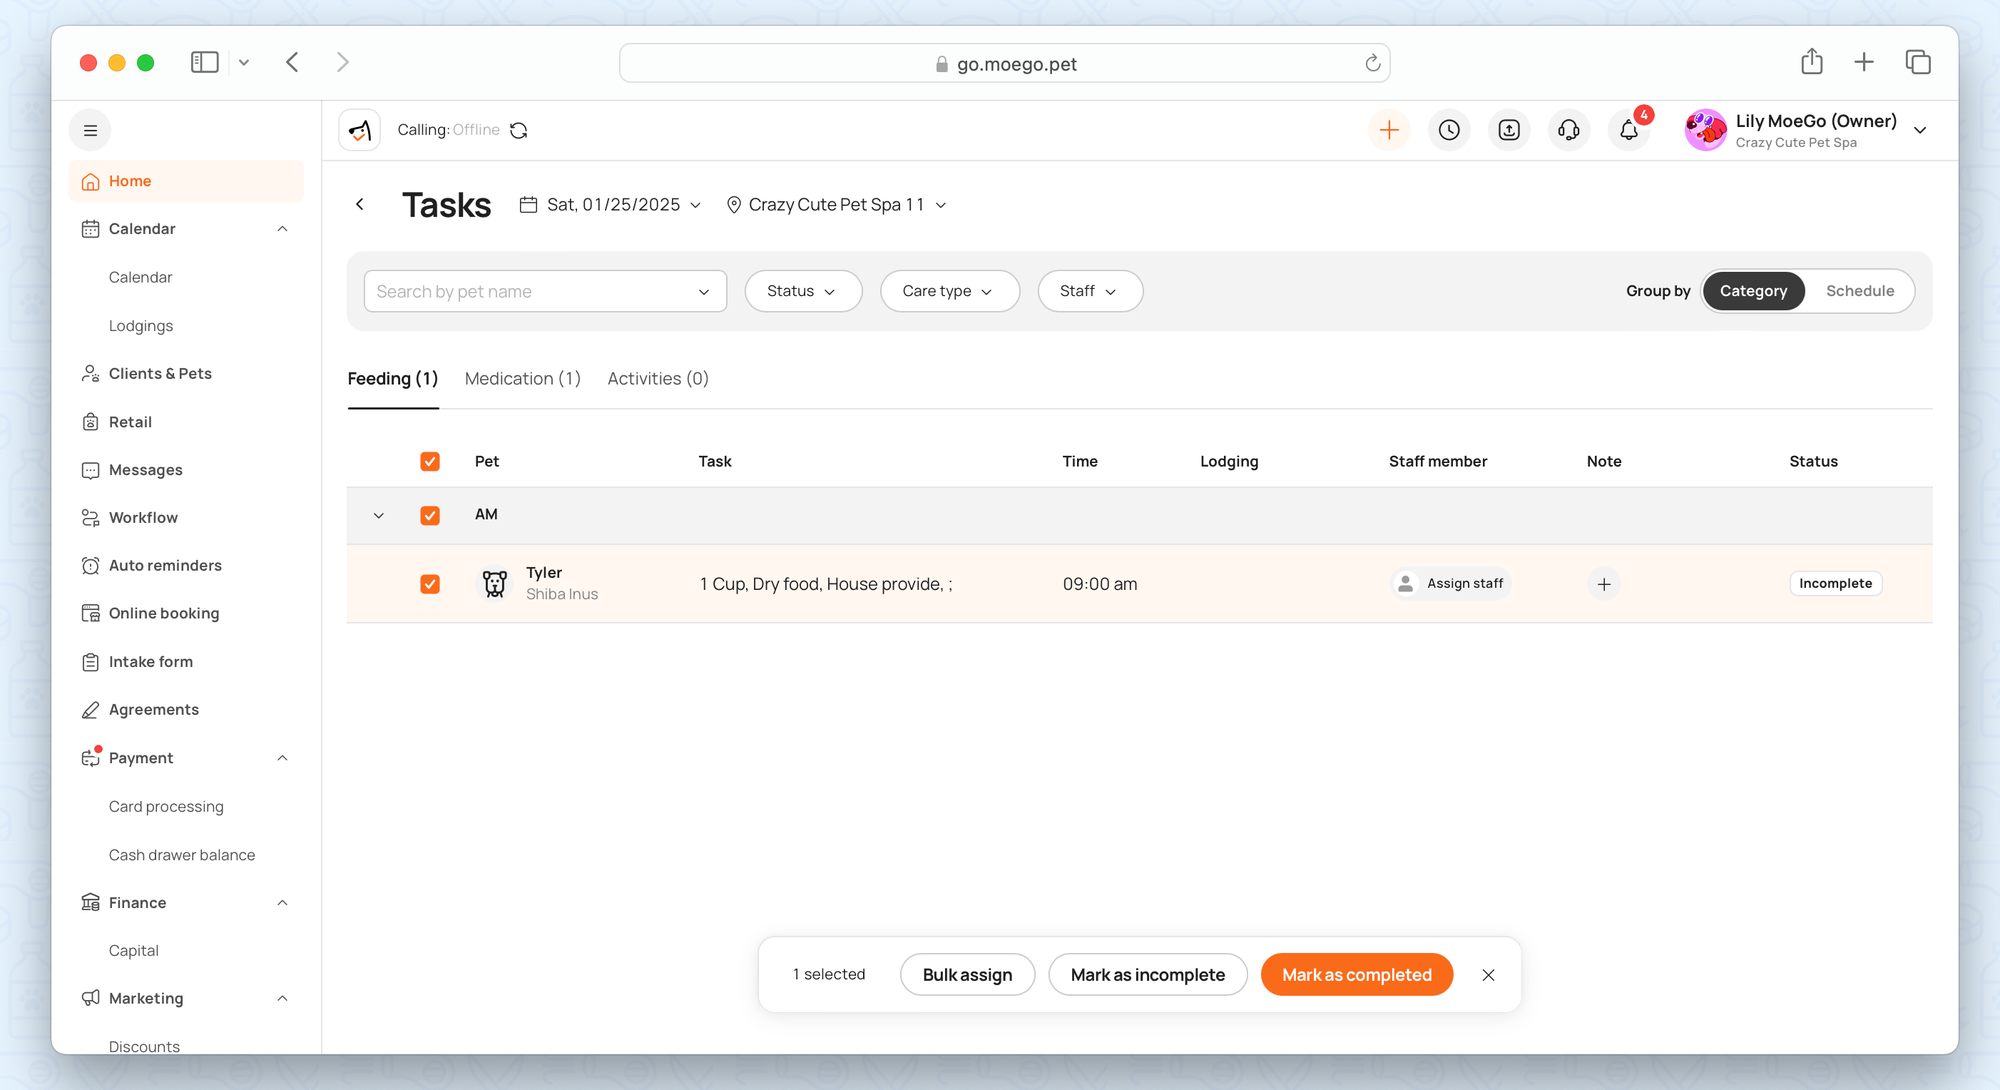Click the back arrow beside Tasks
The width and height of the screenshot is (2000, 1090).
360,205
